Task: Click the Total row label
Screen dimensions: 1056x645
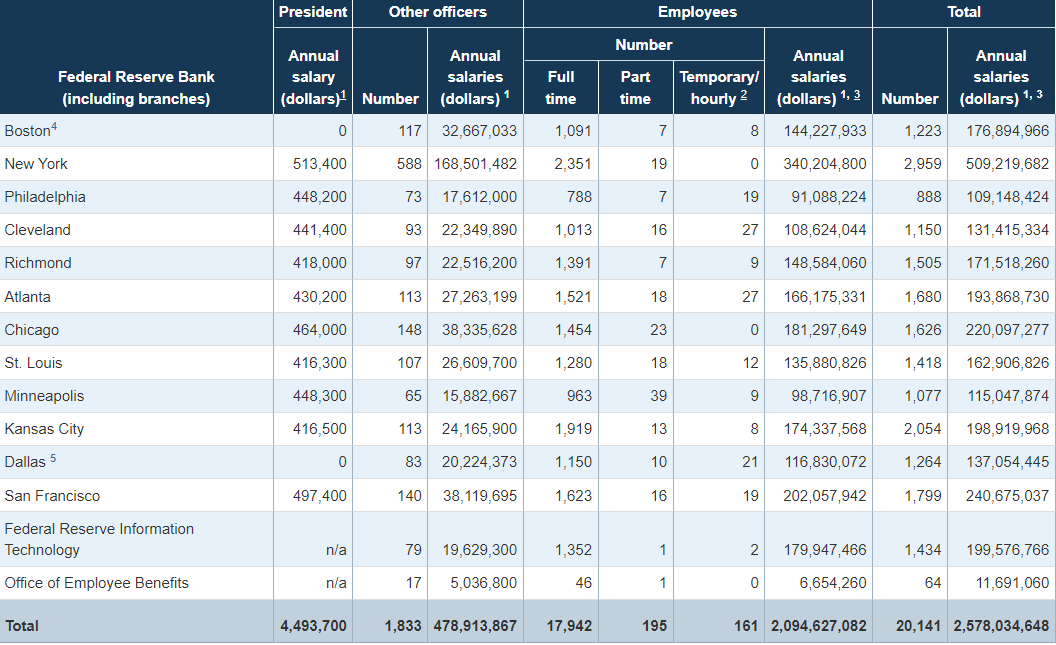Action: tap(22, 625)
